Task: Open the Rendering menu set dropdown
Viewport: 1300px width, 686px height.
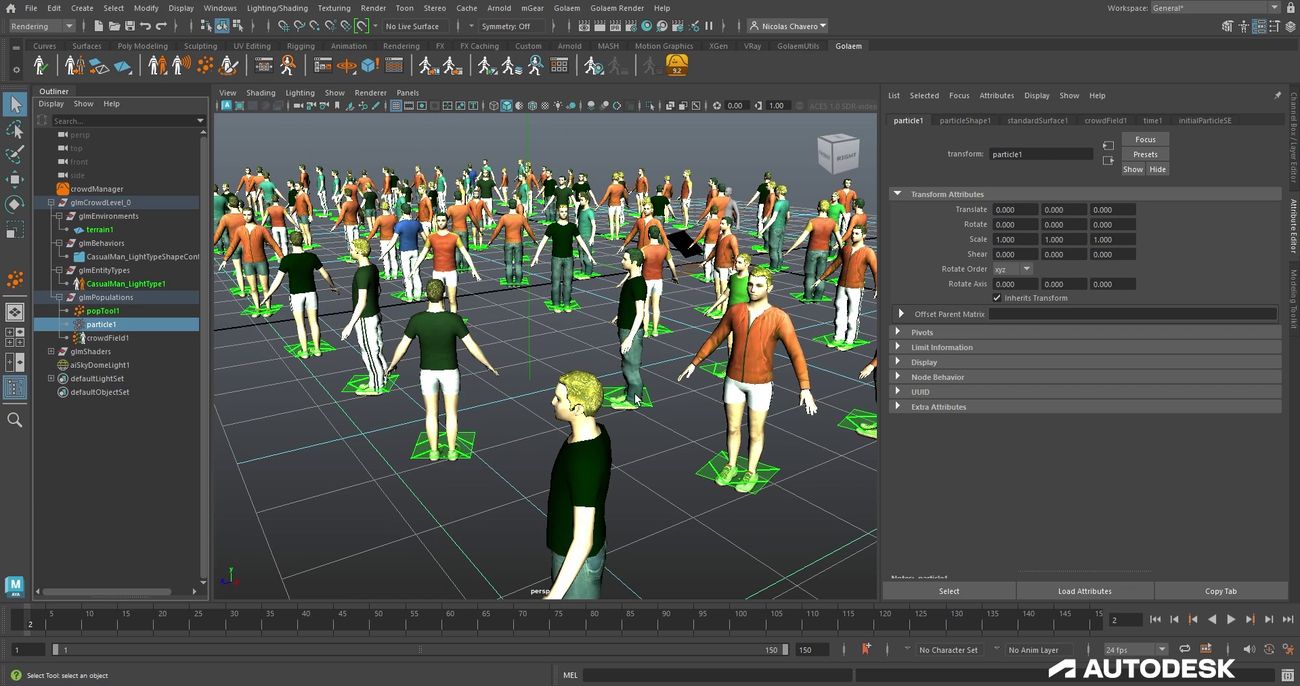Action: pyautogui.click(x=41, y=26)
